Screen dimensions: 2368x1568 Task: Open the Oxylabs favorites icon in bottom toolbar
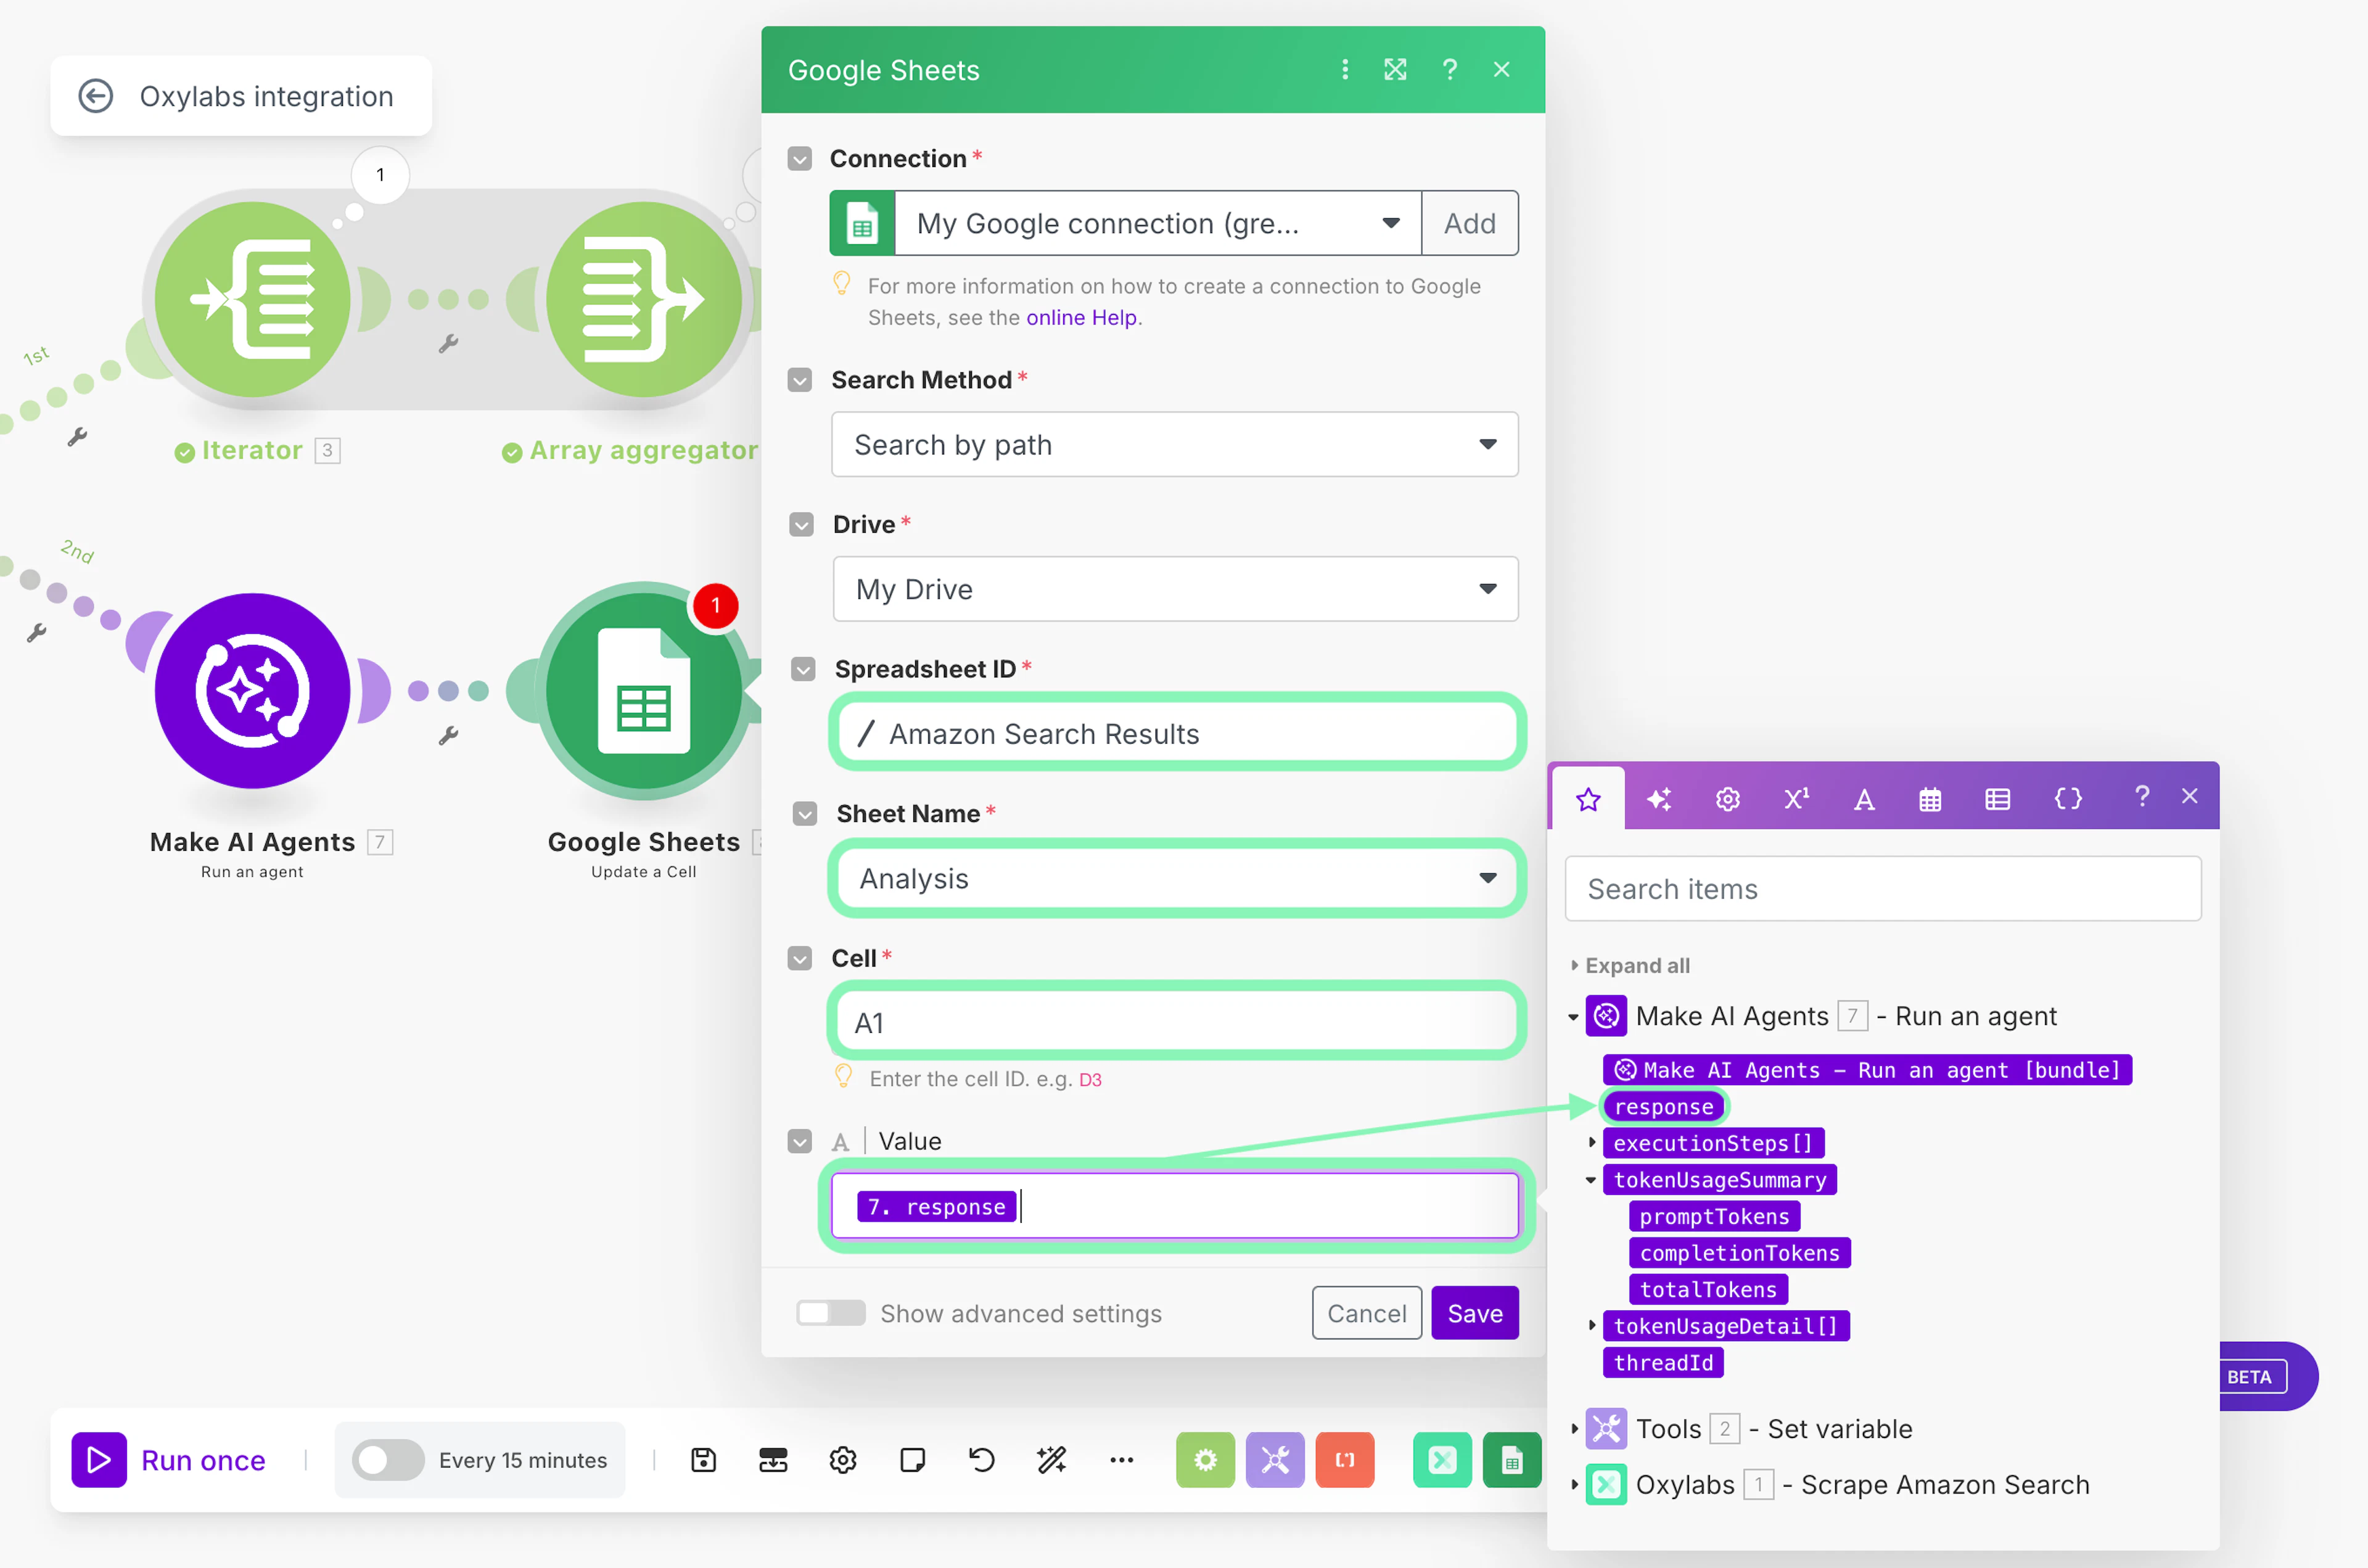click(x=1442, y=1460)
